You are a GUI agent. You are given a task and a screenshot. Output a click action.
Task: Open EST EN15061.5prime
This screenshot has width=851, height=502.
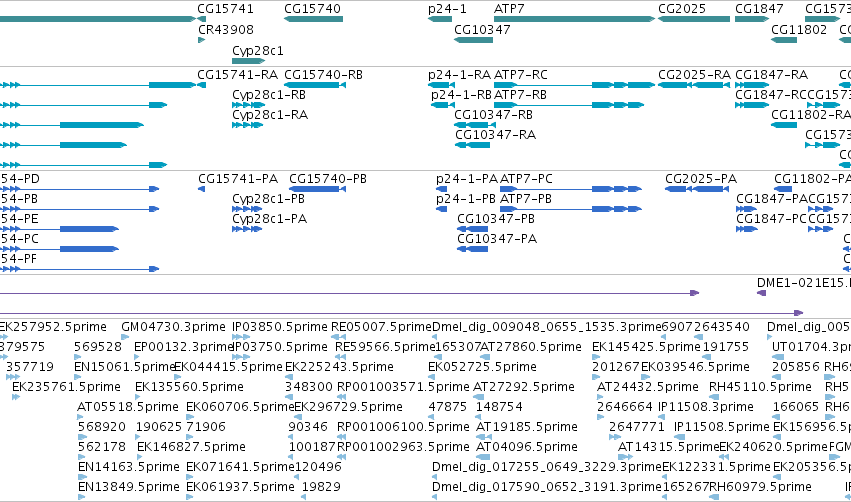(124, 367)
